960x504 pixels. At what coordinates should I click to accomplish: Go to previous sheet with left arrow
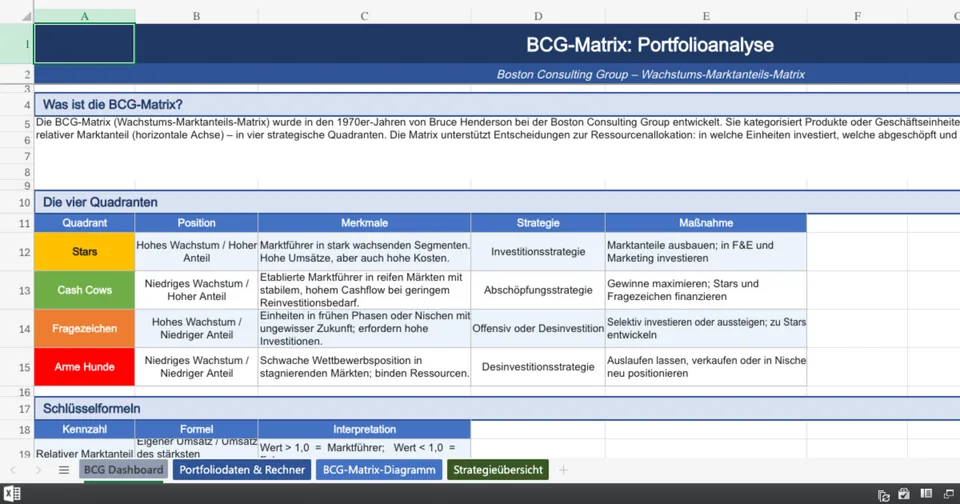click(13, 470)
